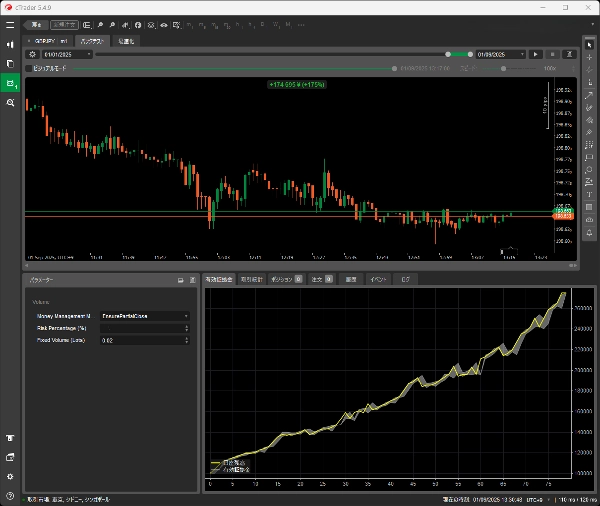Start the backtest with play button
Image resolution: width=600 pixels, height=506 pixels.
pyautogui.click(x=535, y=54)
